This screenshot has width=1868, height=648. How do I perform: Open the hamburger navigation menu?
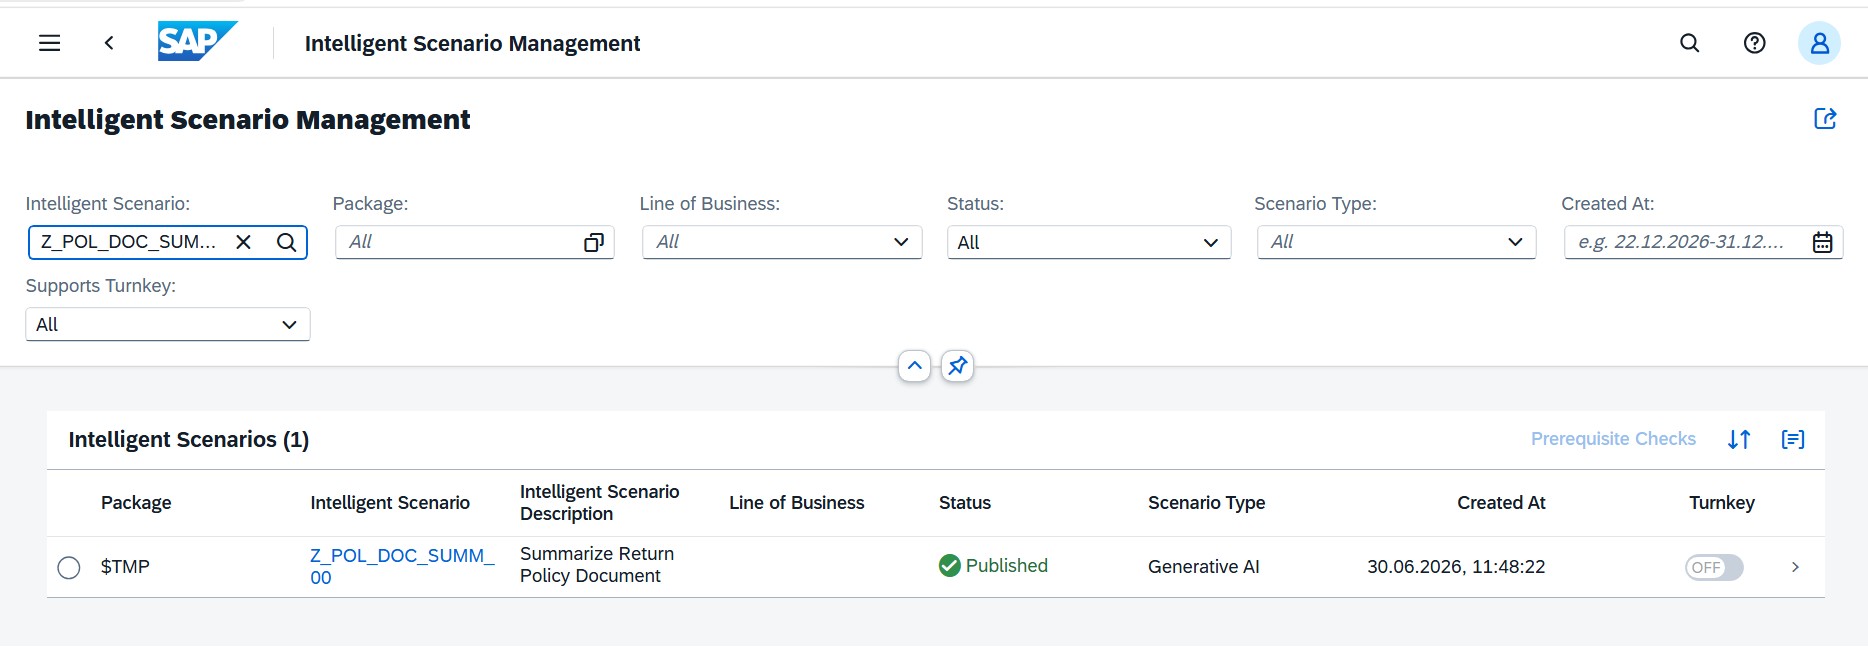tap(50, 43)
